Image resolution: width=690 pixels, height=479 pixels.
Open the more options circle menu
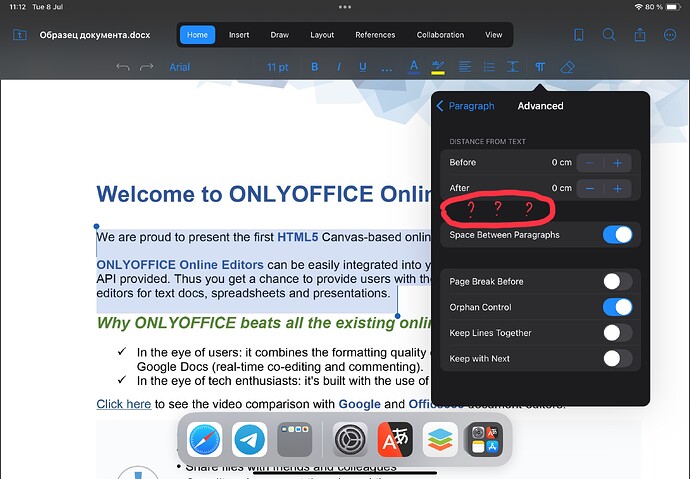pyautogui.click(x=670, y=35)
